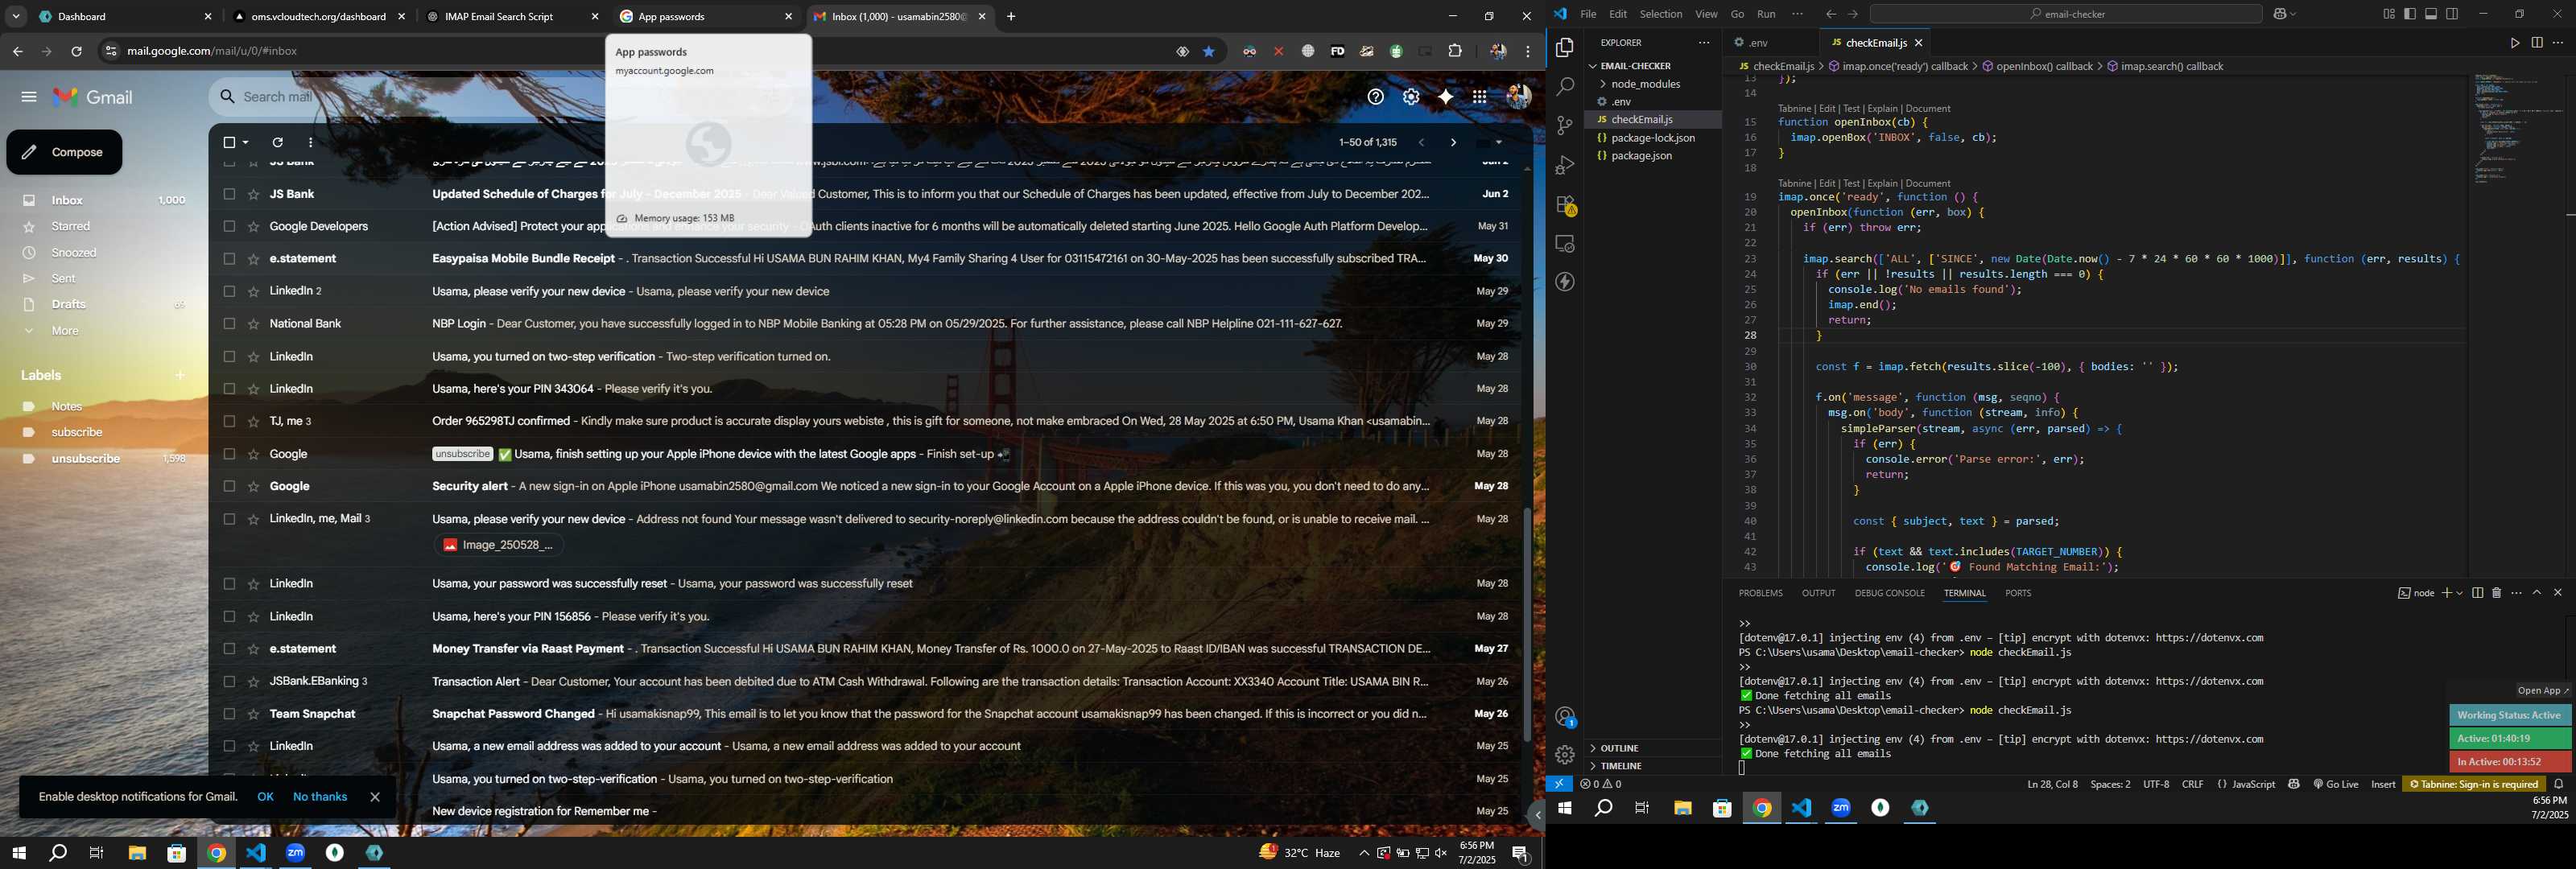Open Chrome tab search dropdown arrow

point(15,17)
